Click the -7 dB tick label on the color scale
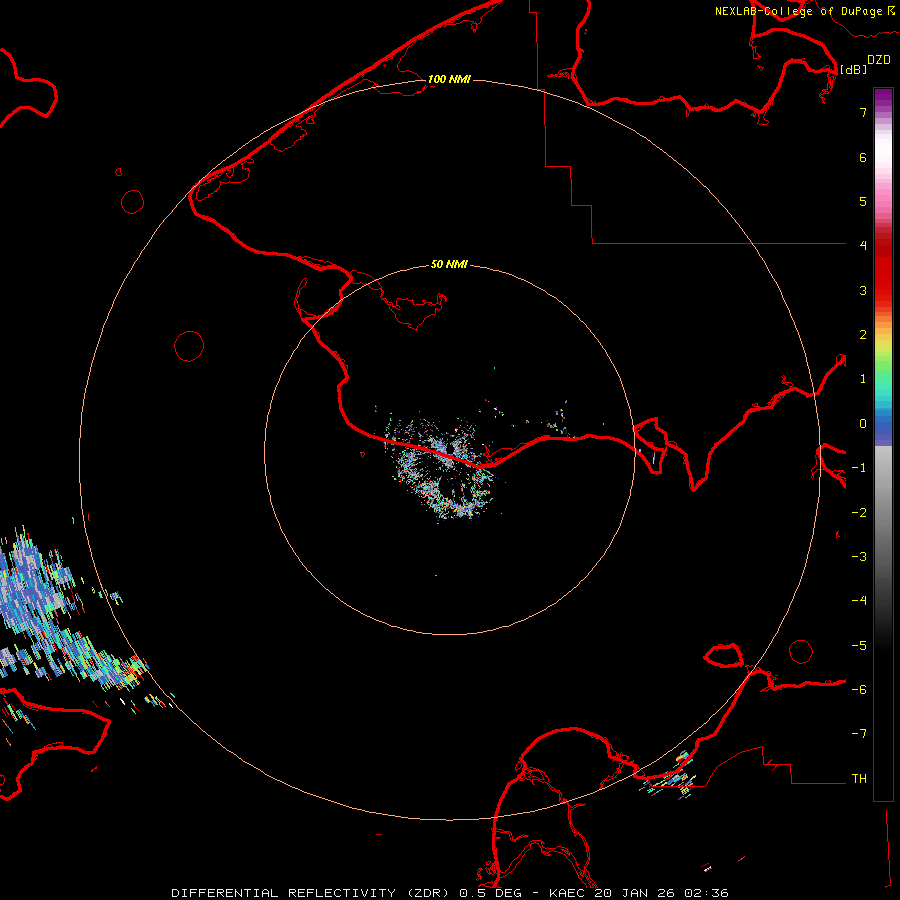The width and height of the screenshot is (900, 900). 859,734
